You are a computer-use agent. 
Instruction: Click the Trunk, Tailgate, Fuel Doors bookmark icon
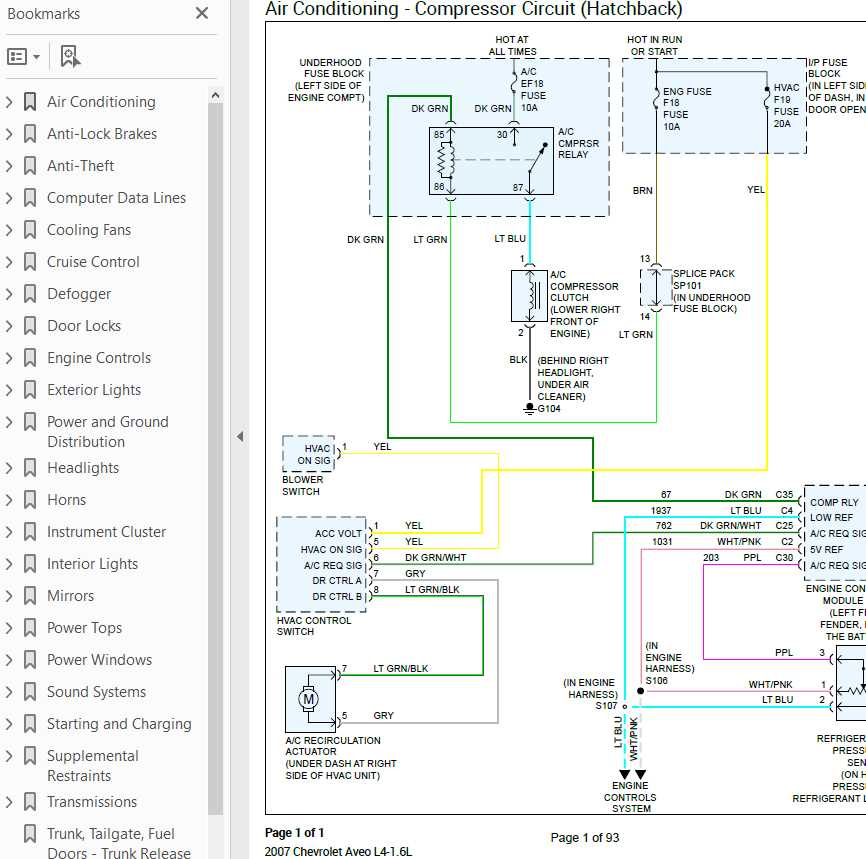click(x=30, y=835)
